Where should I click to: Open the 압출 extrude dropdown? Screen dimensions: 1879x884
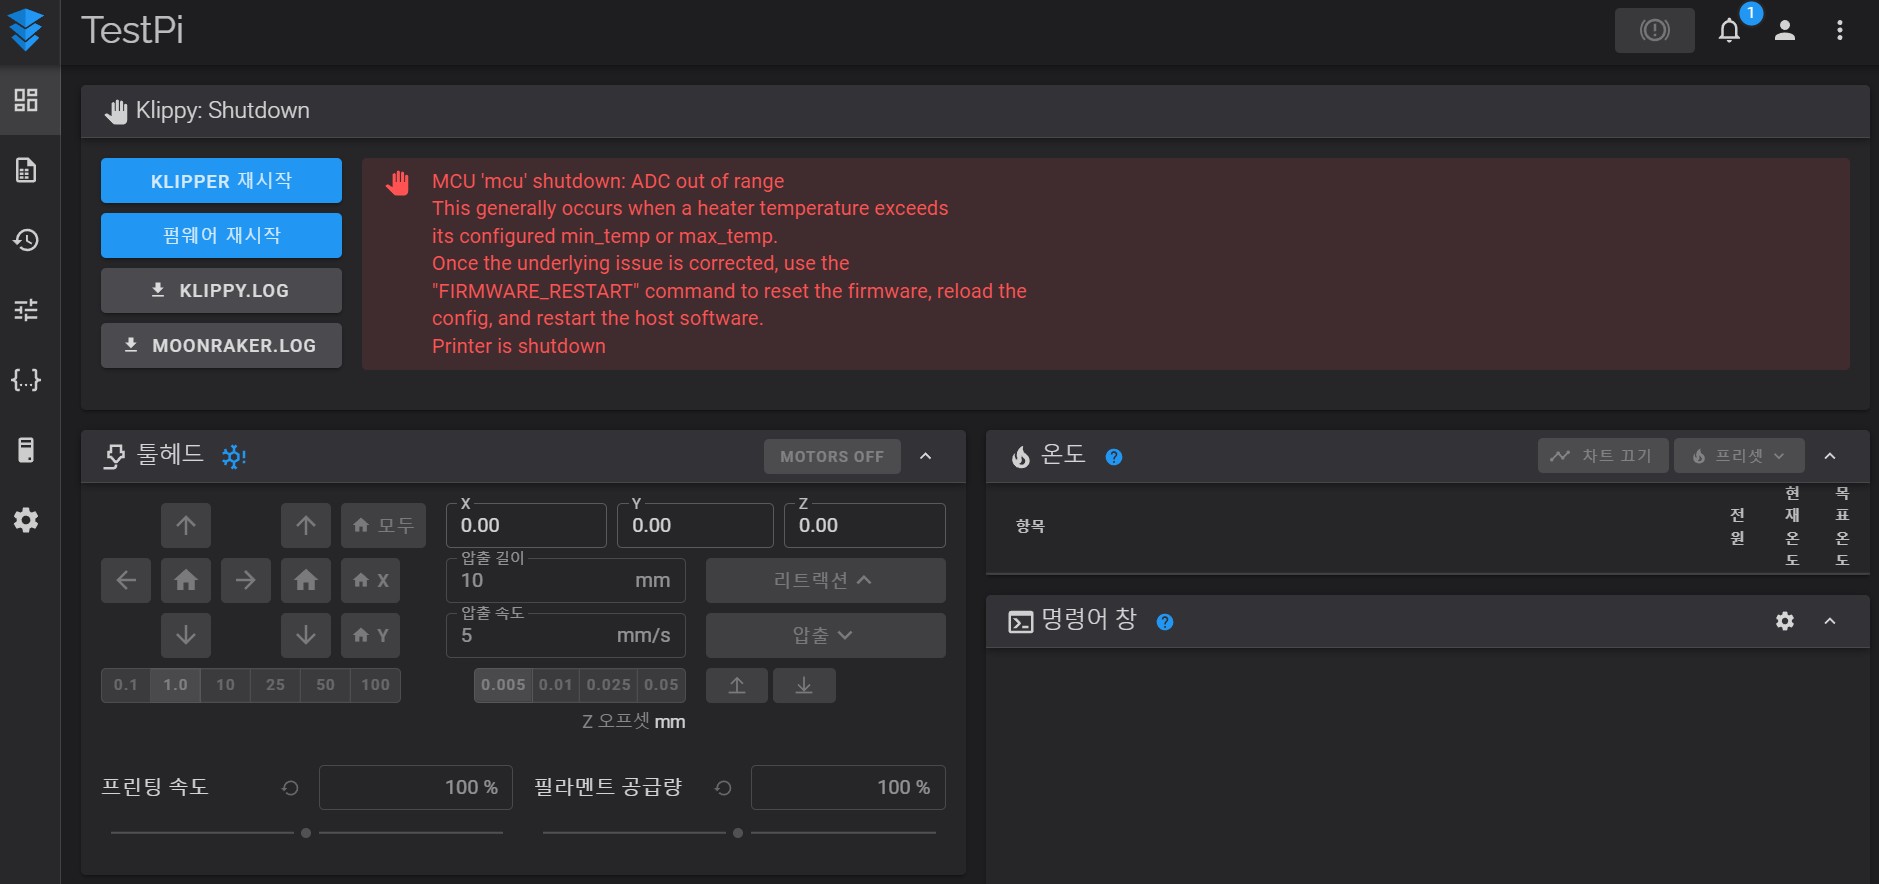pyautogui.click(x=826, y=635)
